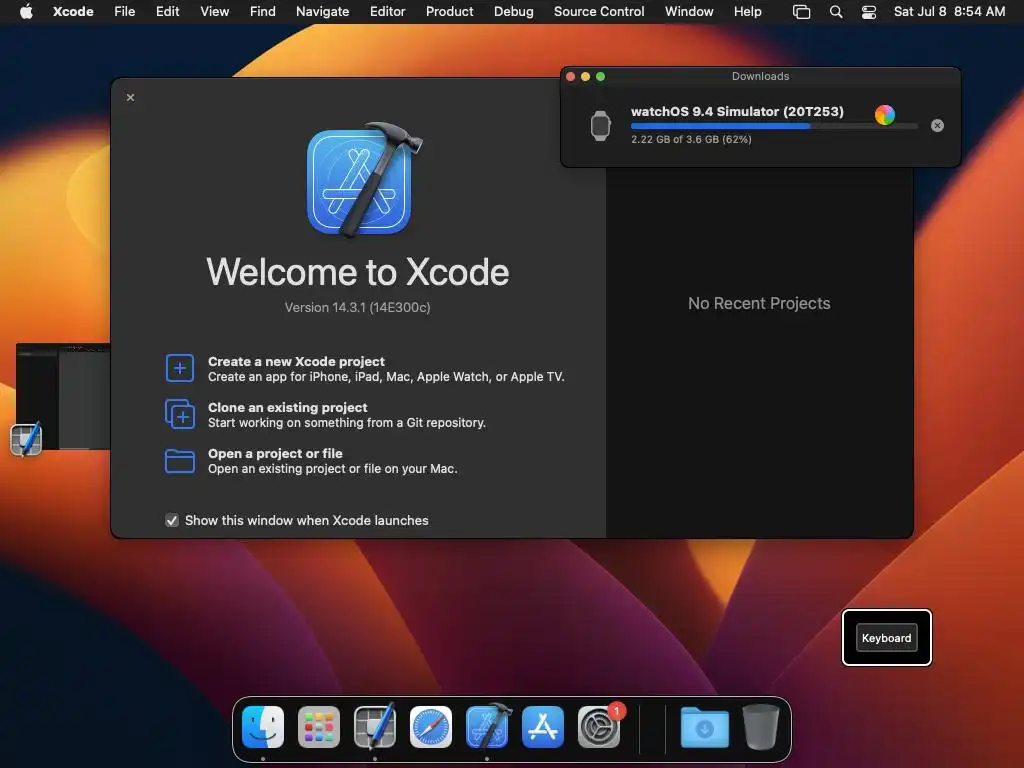Cancel the watchOS 9.4 Simulator download

(x=937, y=125)
